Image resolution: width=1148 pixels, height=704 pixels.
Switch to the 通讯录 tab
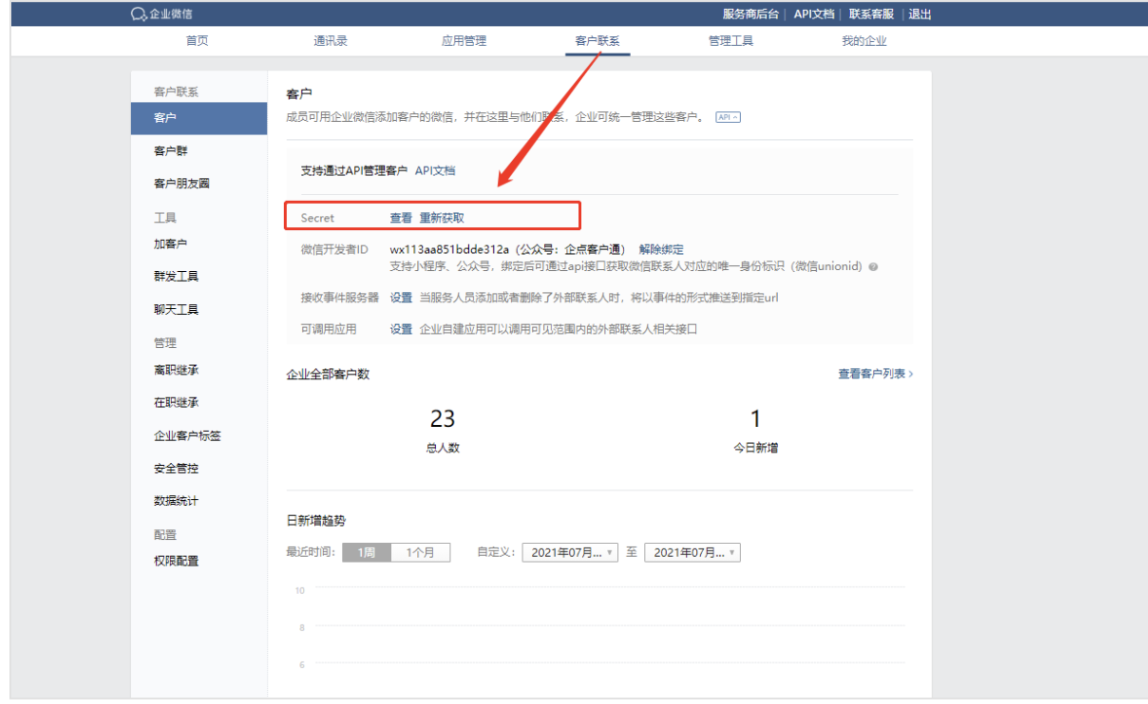click(330, 41)
